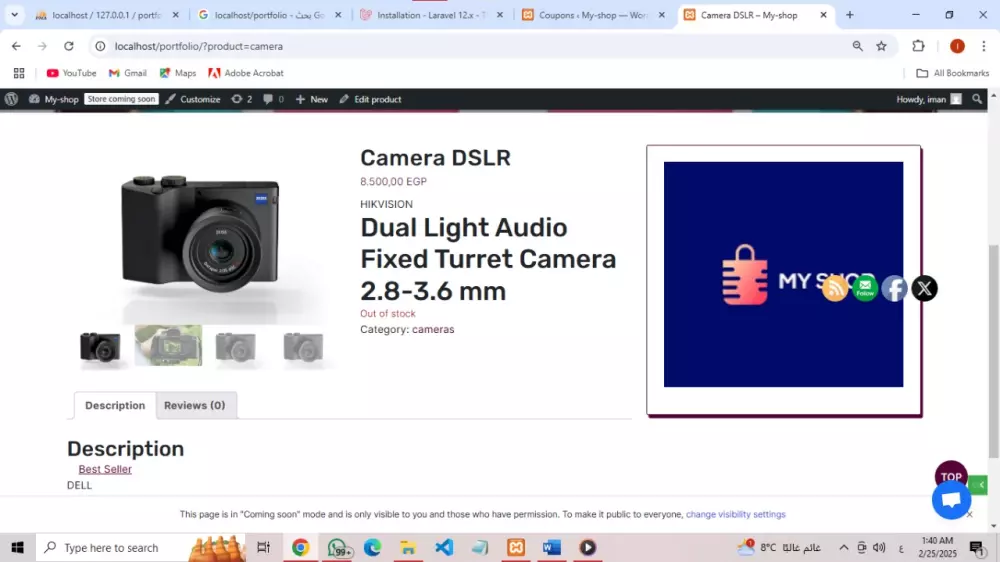
Task: Open XAMPP from the taskbar
Action: pyautogui.click(x=516, y=547)
